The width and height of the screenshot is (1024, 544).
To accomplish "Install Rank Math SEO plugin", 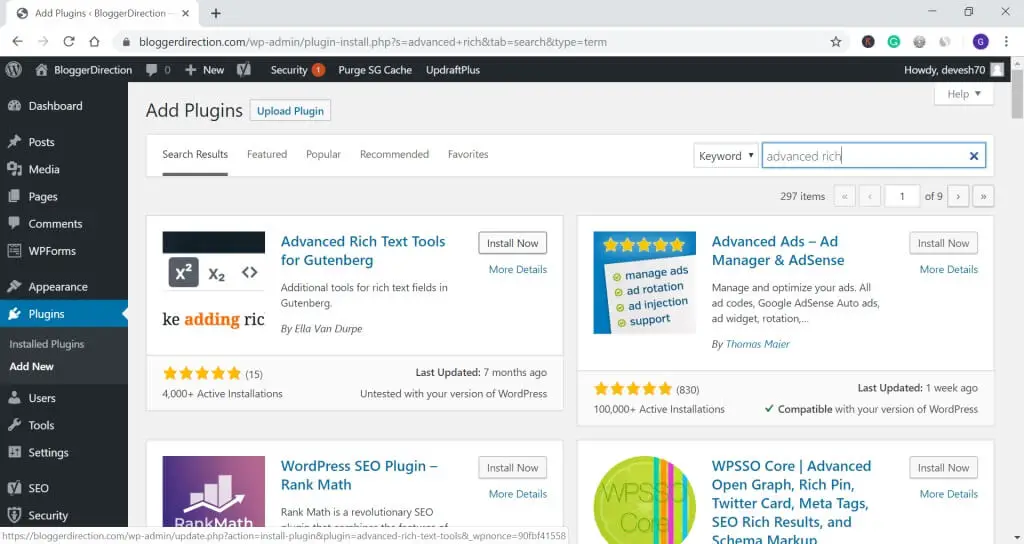I will click(x=512, y=468).
